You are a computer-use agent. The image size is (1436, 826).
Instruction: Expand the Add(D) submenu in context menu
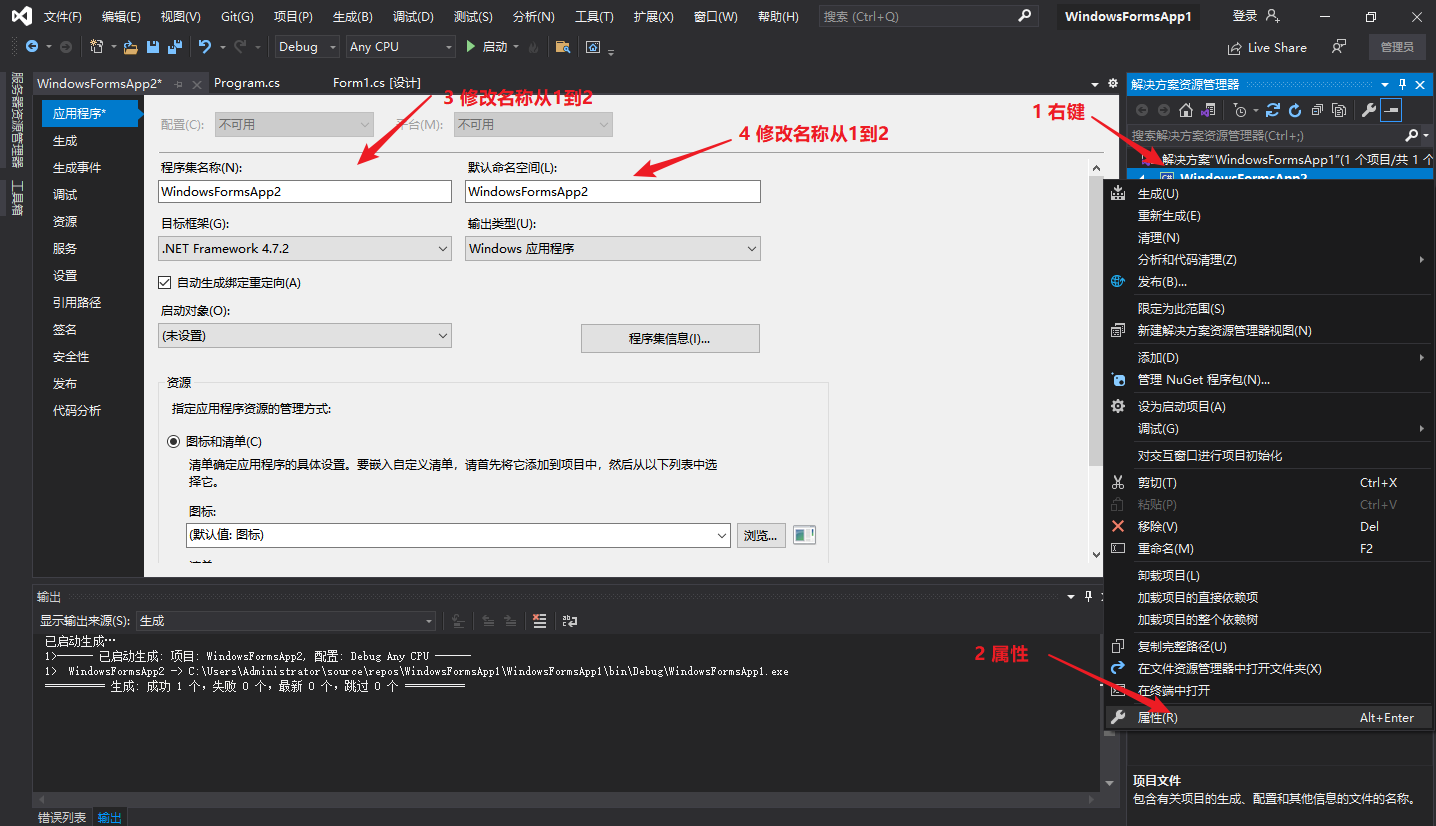coord(1268,357)
